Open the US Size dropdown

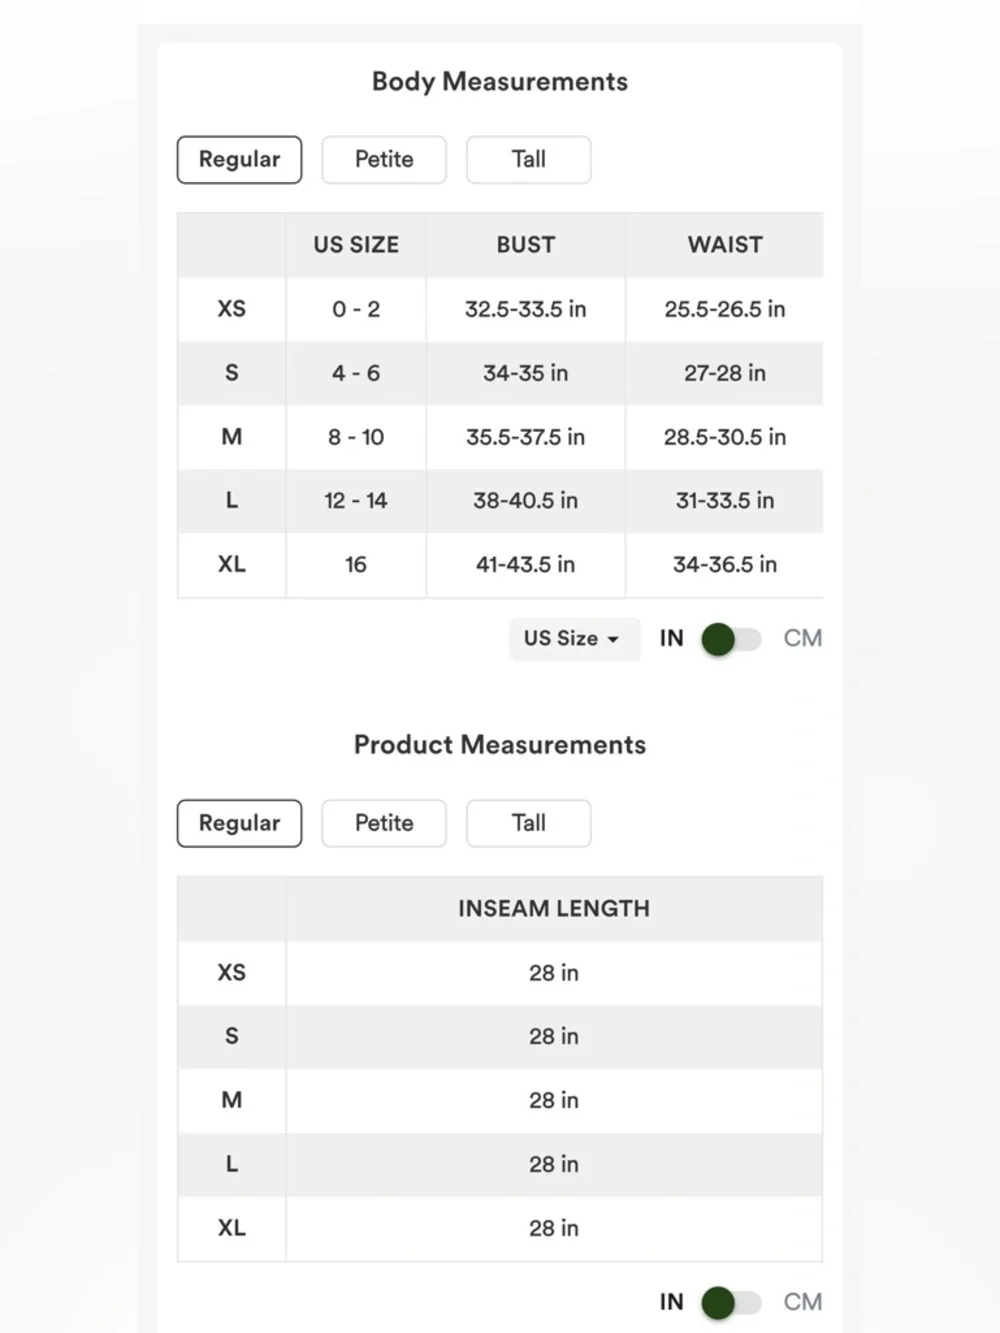[x=573, y=639]
